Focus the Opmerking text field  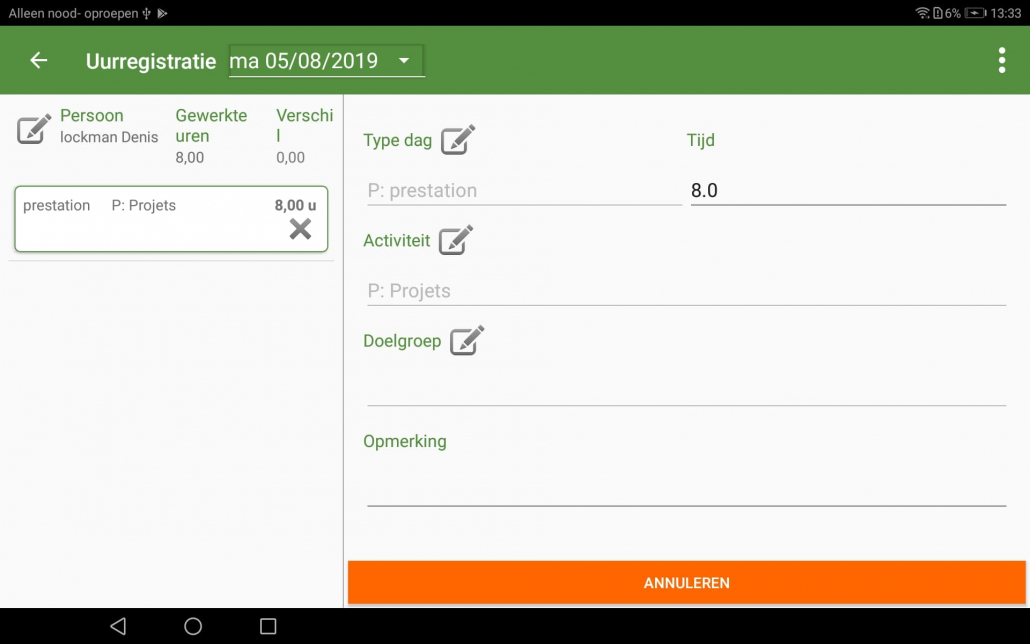[686, 490]
